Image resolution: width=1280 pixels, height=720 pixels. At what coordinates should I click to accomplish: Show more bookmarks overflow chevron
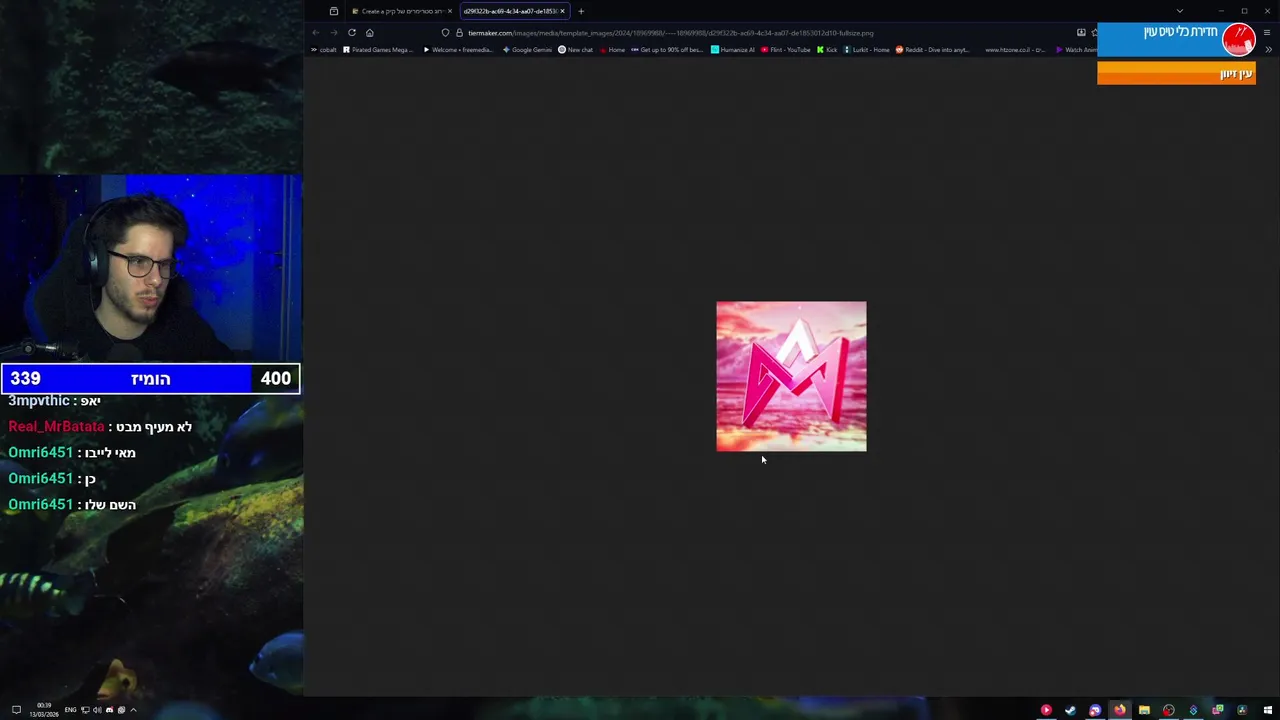[1269, 50]
